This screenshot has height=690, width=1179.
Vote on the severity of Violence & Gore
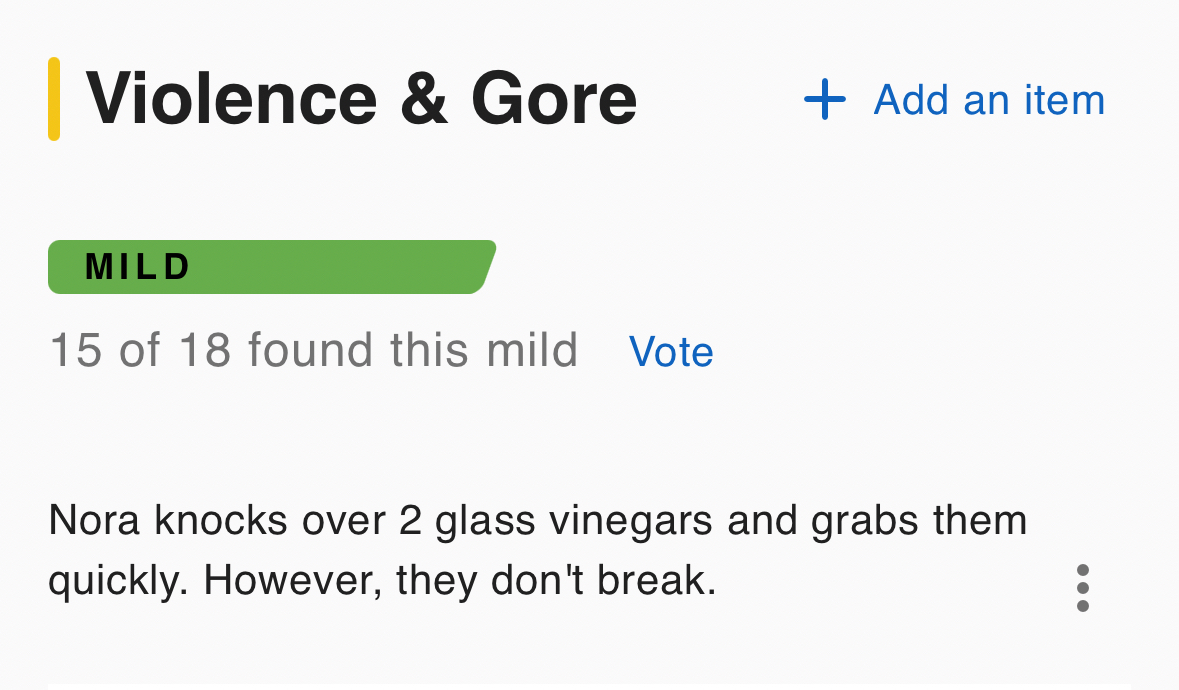[x=671, y=352]
